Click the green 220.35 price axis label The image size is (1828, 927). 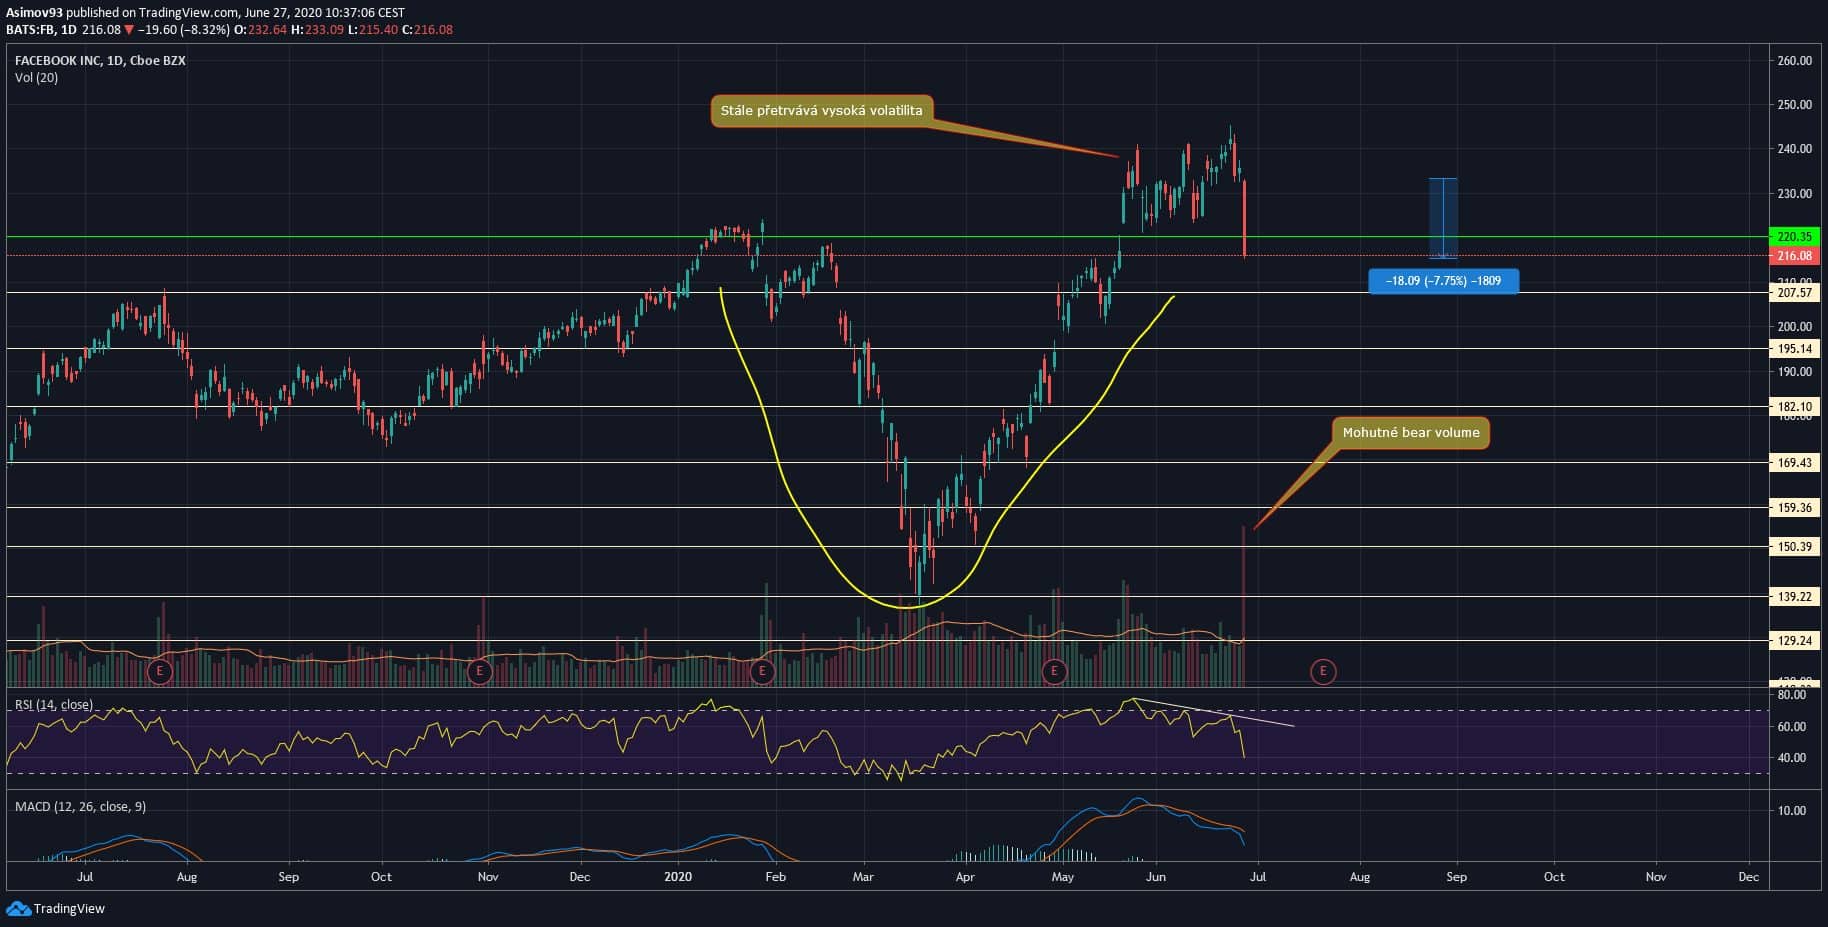(x=1794, y=237)
